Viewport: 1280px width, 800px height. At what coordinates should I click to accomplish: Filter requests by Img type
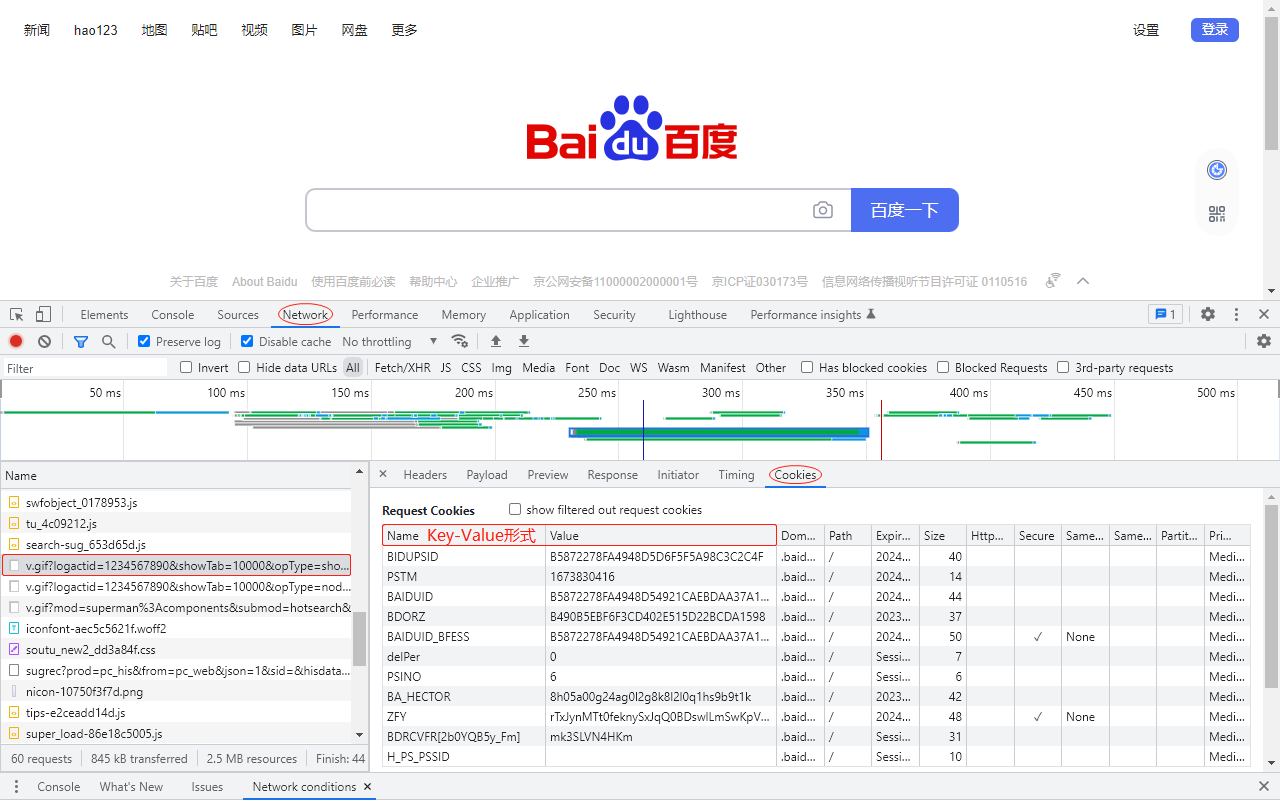click(502, 367)
